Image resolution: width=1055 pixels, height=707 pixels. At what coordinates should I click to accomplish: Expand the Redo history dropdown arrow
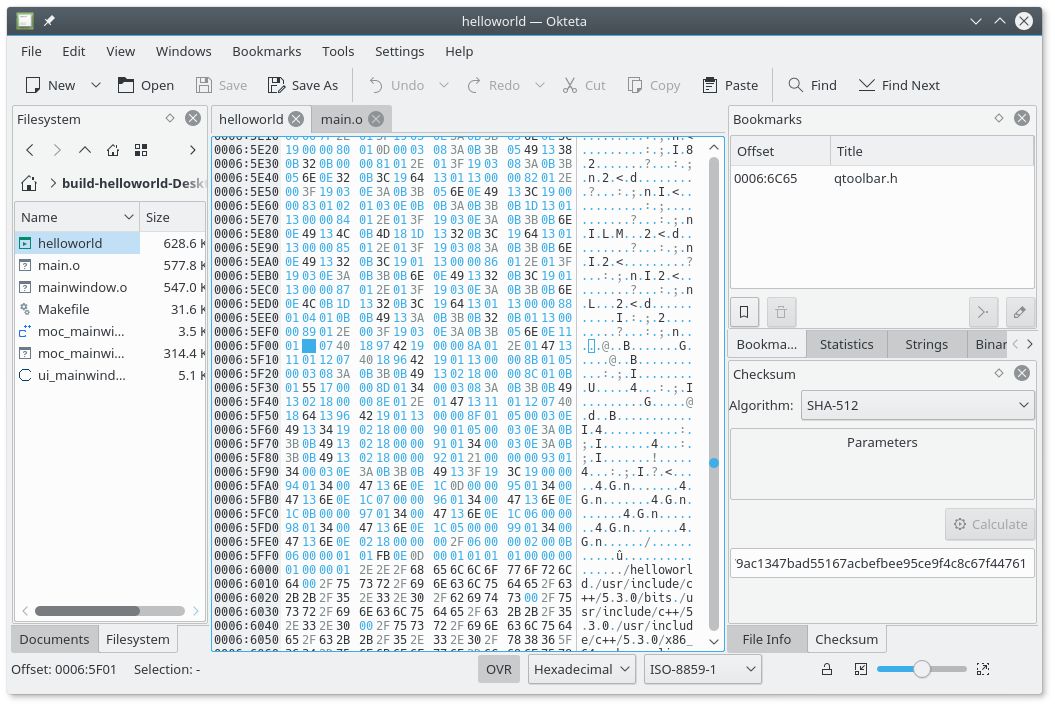tap(540, 85)
